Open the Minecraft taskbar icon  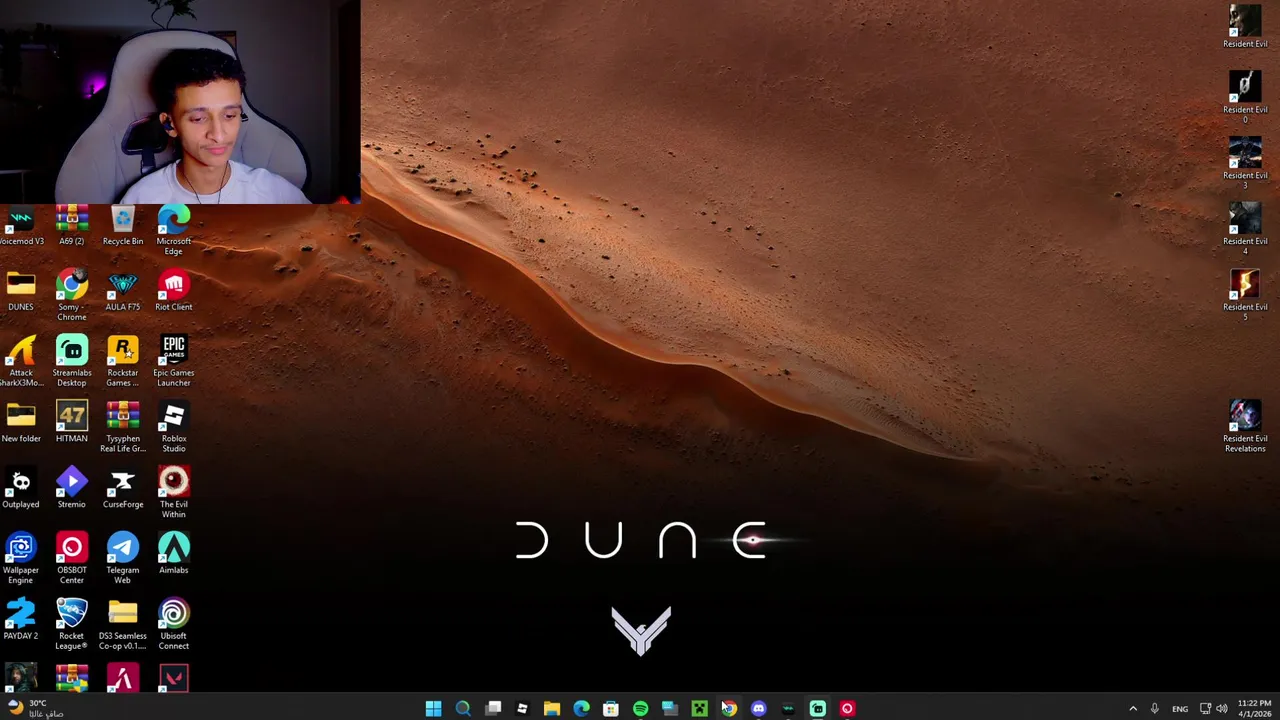point(699,709)
